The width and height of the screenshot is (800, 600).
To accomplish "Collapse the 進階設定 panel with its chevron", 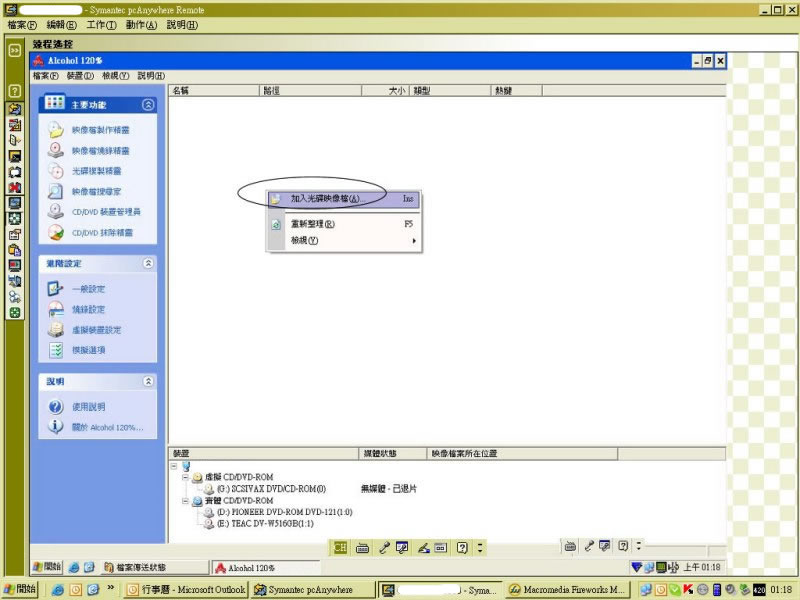I will [148, 263].
